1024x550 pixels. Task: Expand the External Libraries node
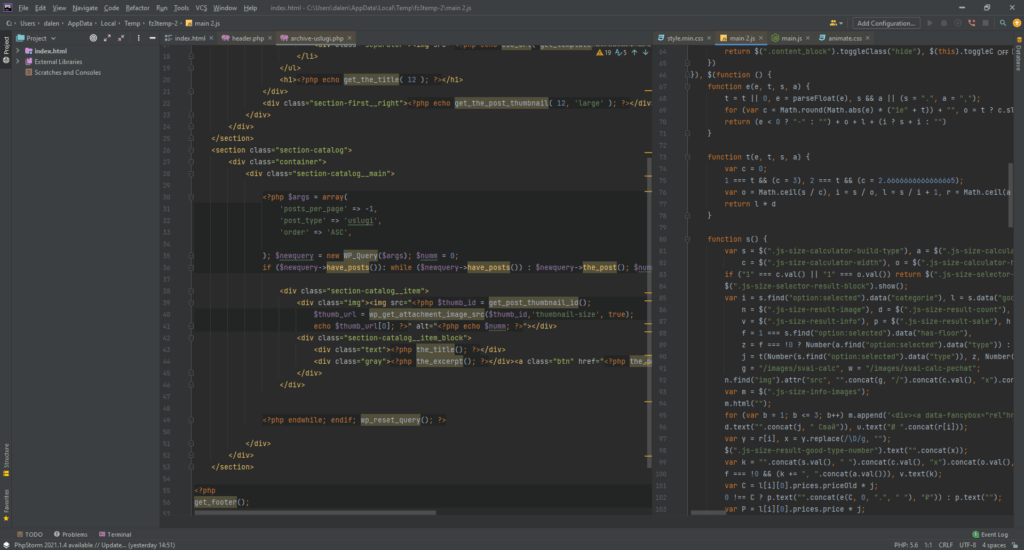click(x=18, y=61)
